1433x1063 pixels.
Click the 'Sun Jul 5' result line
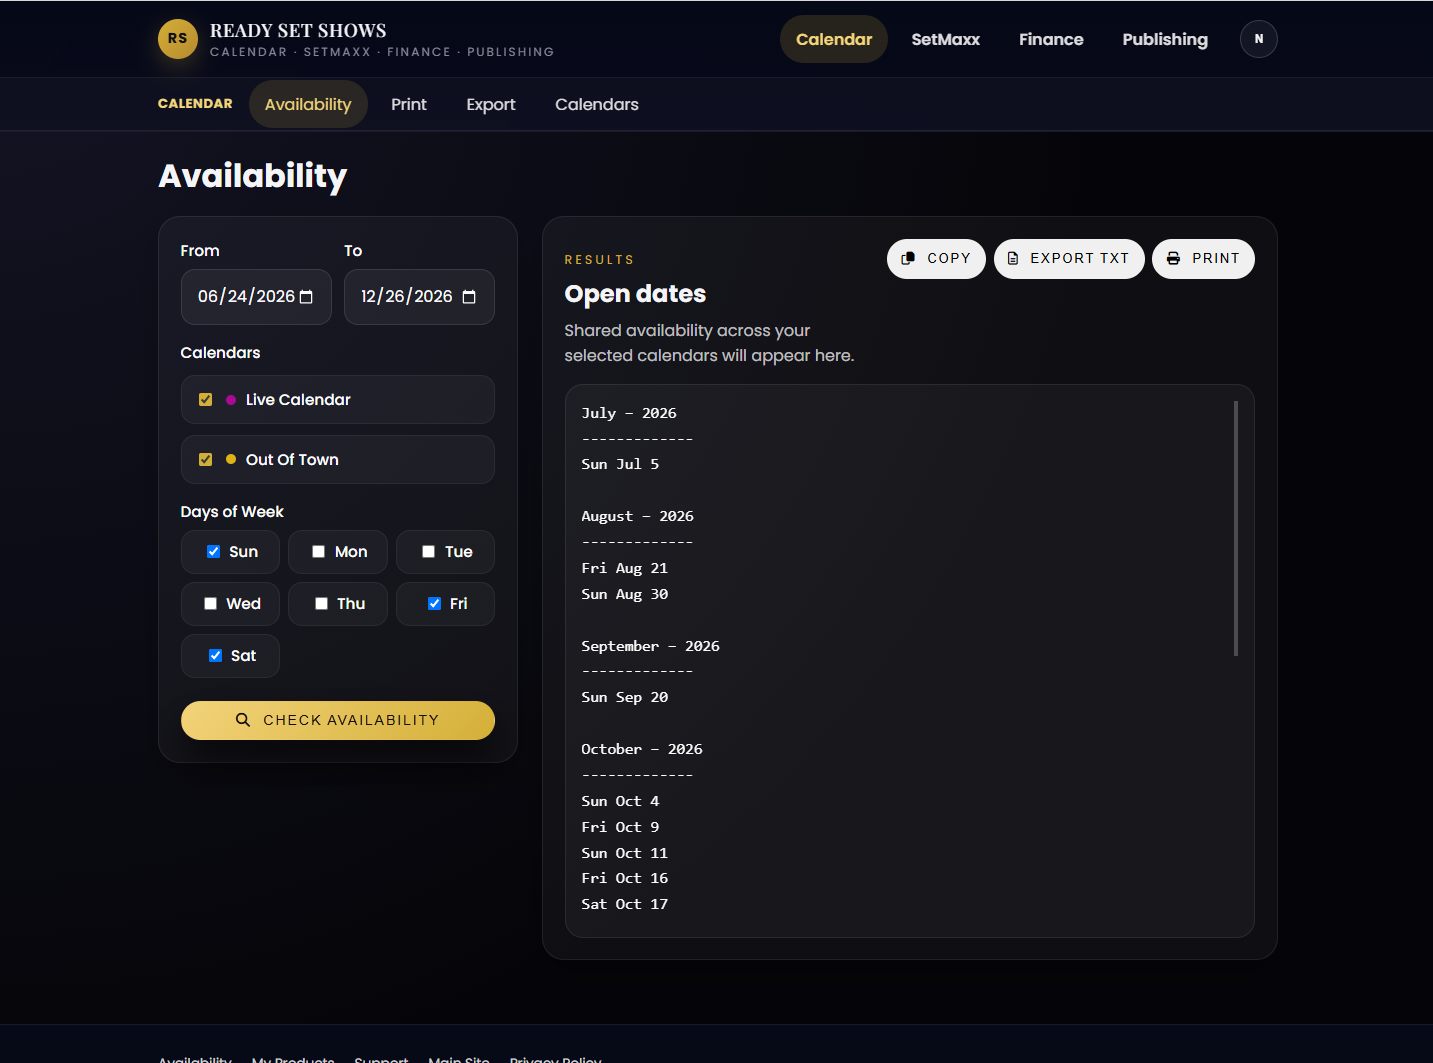620,464
